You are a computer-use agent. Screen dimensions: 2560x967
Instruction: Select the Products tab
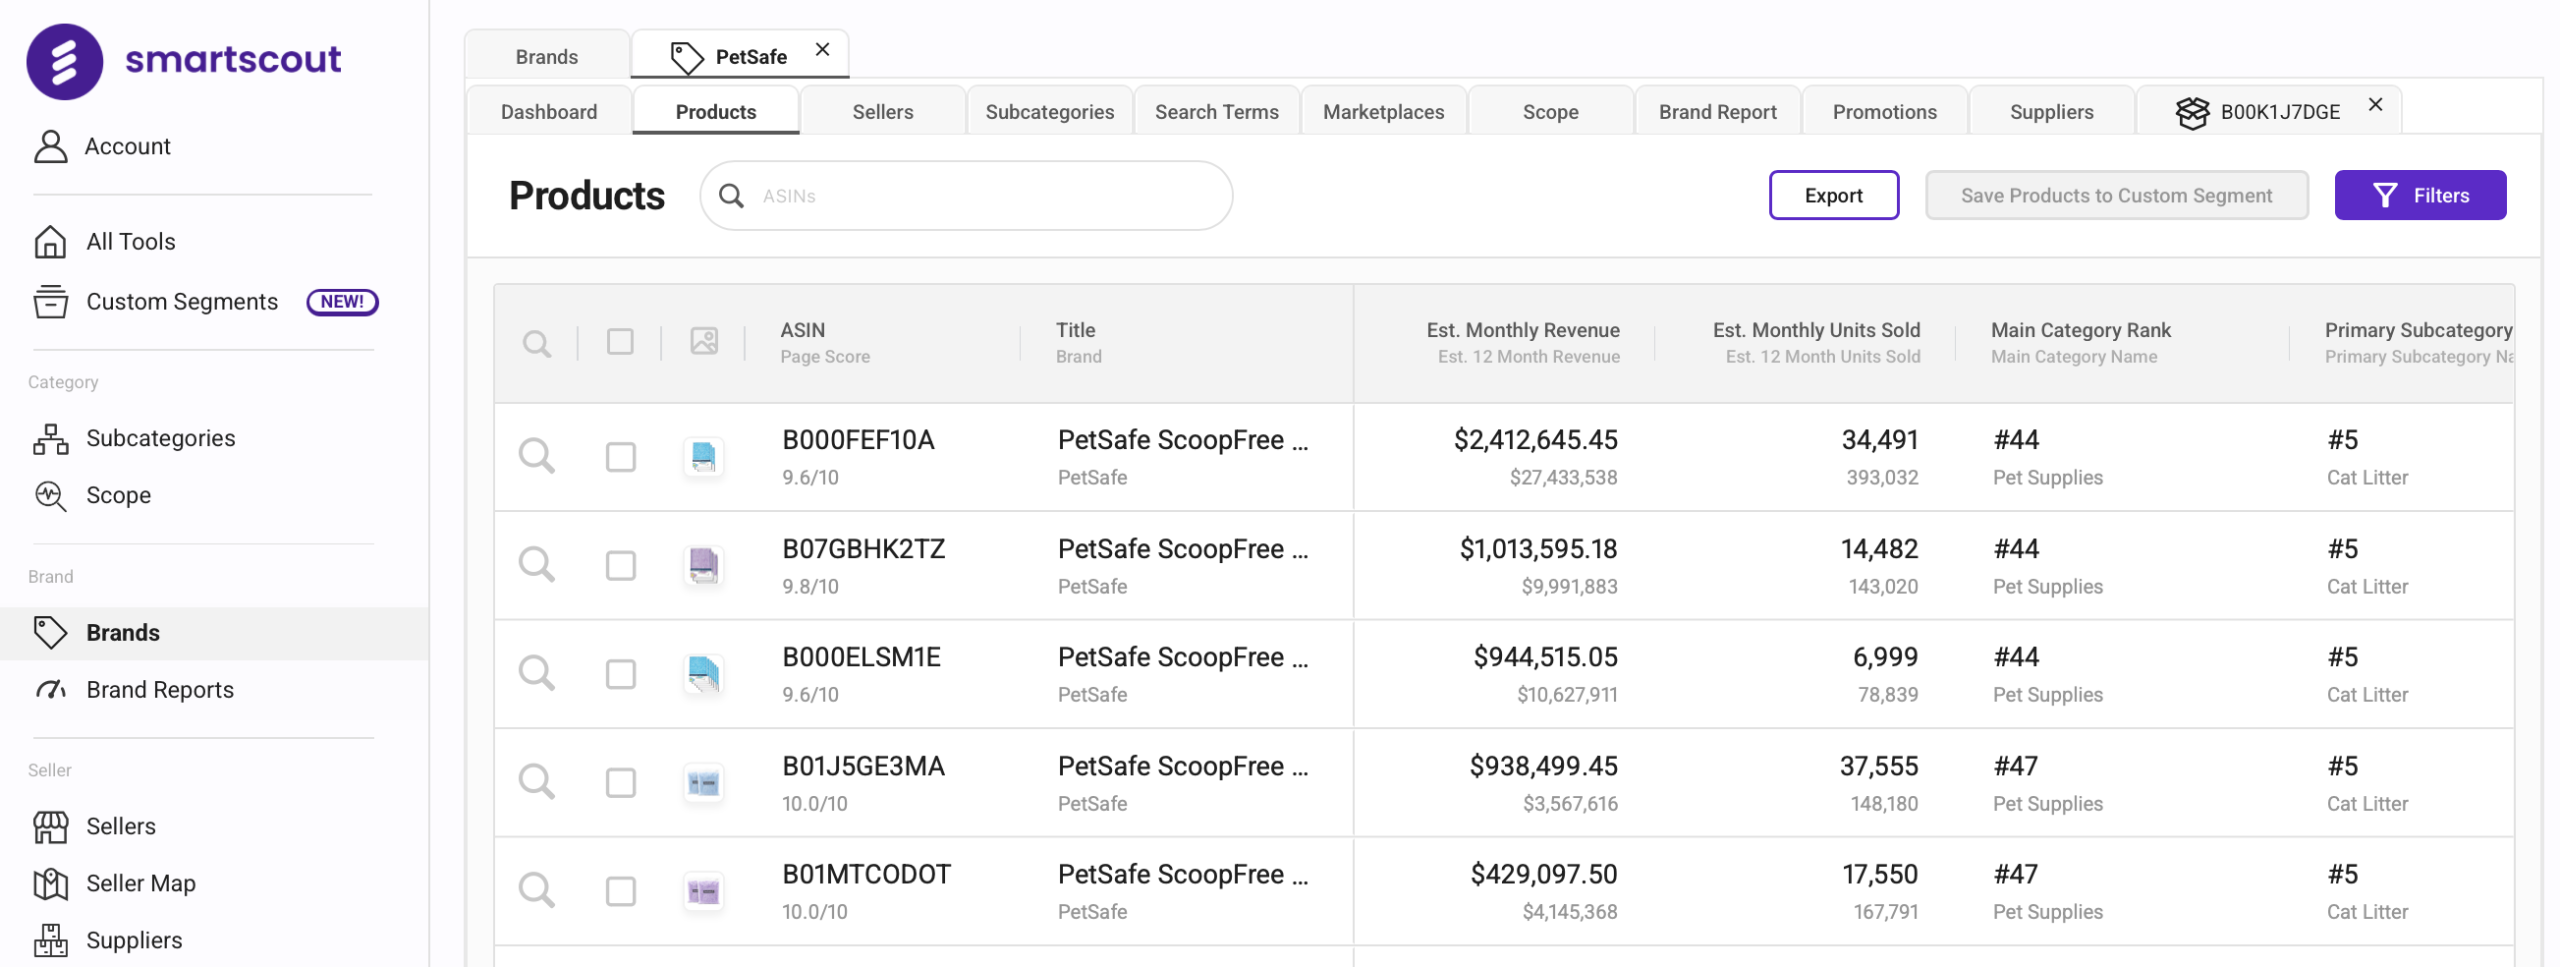pos(716,112)
